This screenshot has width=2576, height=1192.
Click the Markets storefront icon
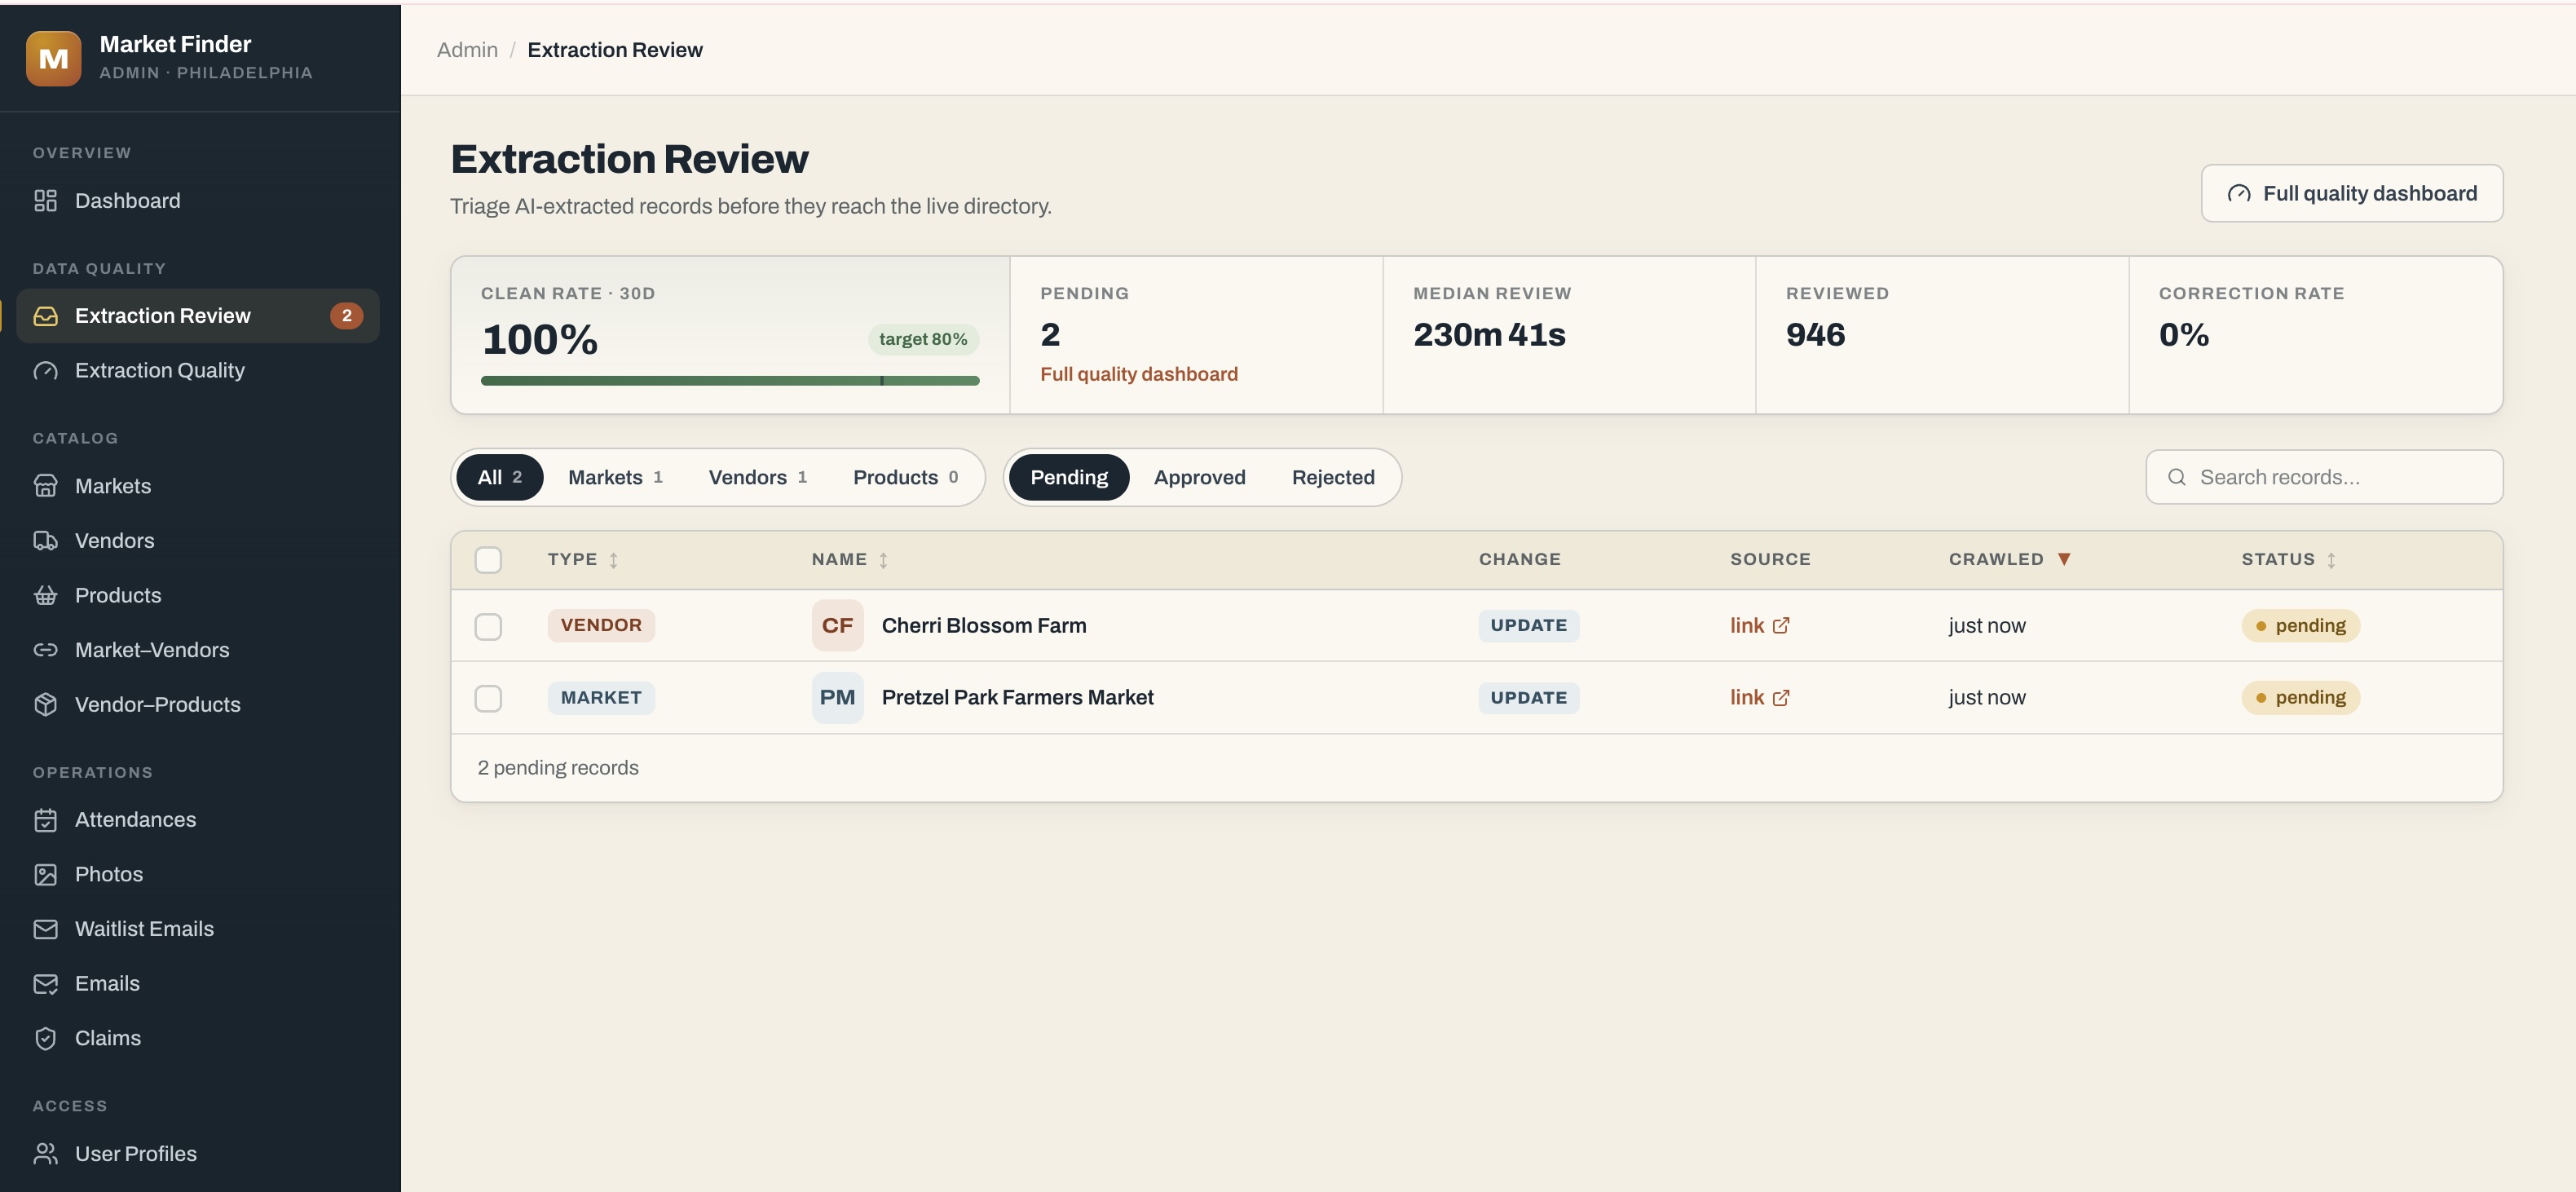(x=45, y=486)
